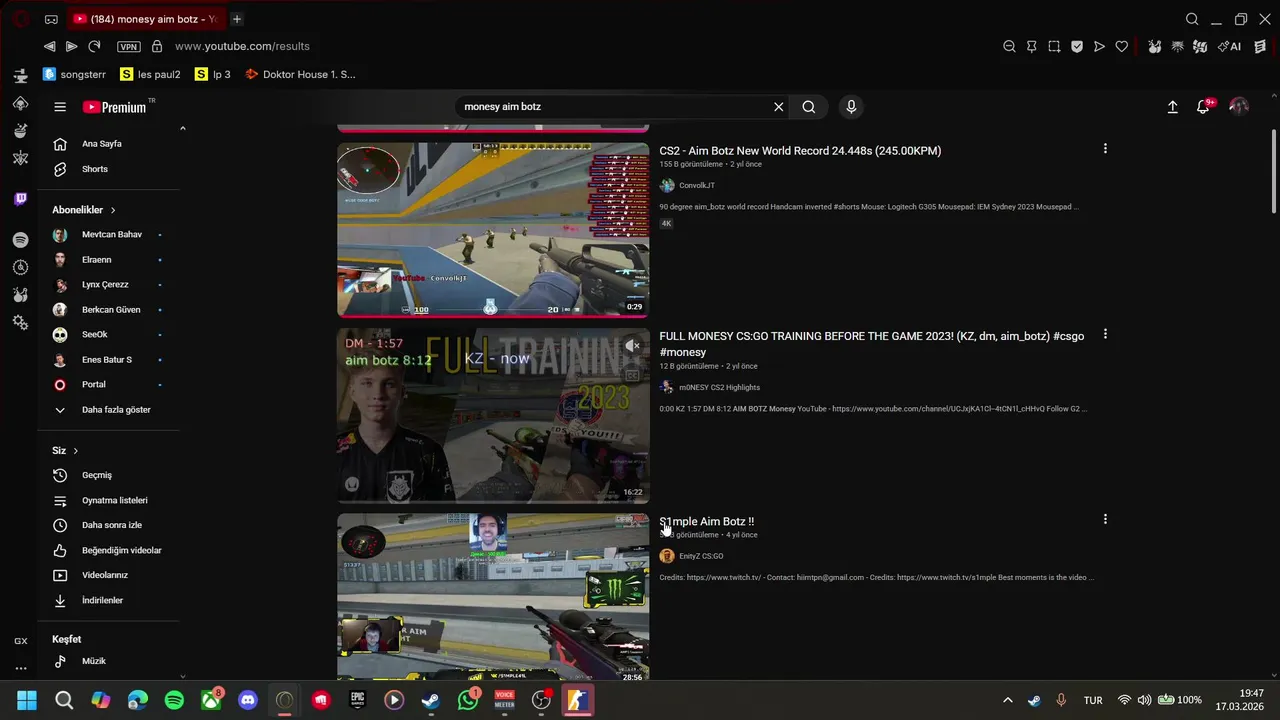Viewport: 1280px width, 720px height.
Task: Click the magnifier search button
Action: tap(809, 107)
